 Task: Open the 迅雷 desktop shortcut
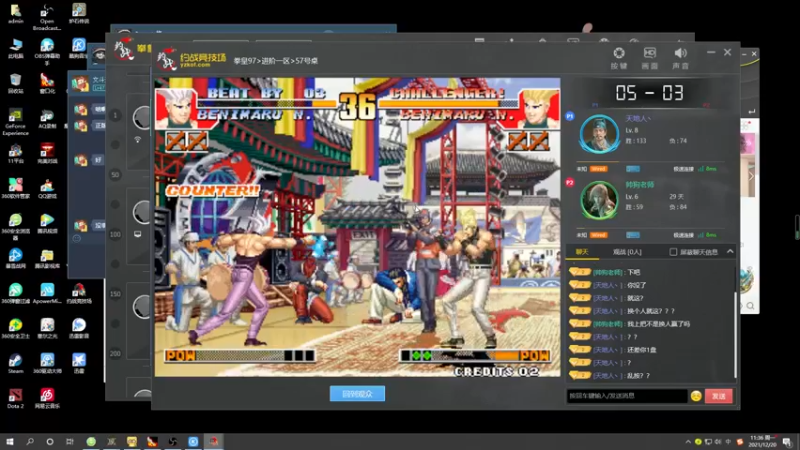click(79, 364)
